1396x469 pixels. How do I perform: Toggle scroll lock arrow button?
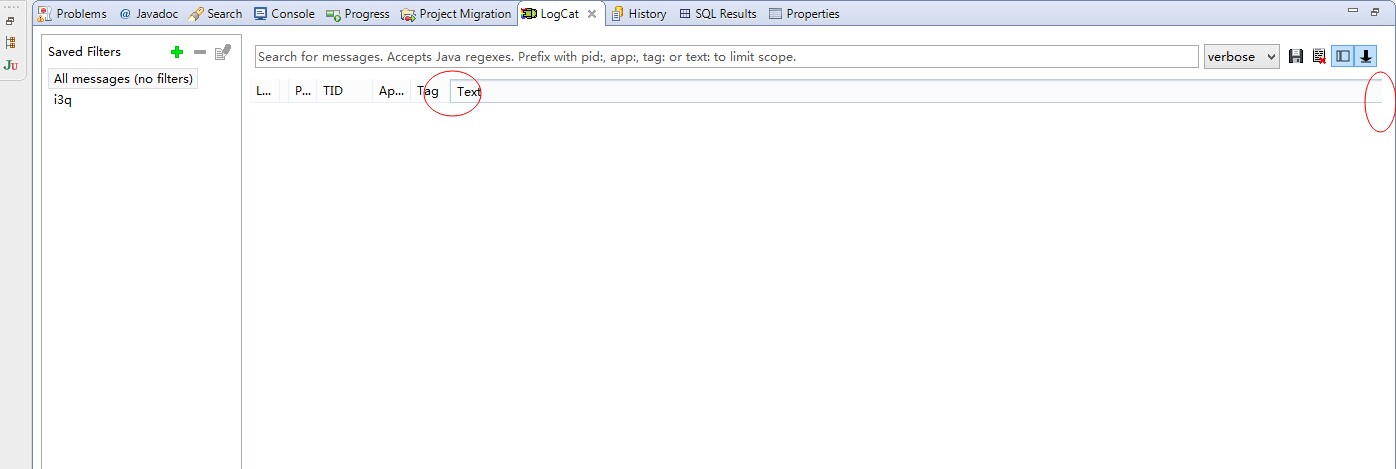tap(1365, 57)
